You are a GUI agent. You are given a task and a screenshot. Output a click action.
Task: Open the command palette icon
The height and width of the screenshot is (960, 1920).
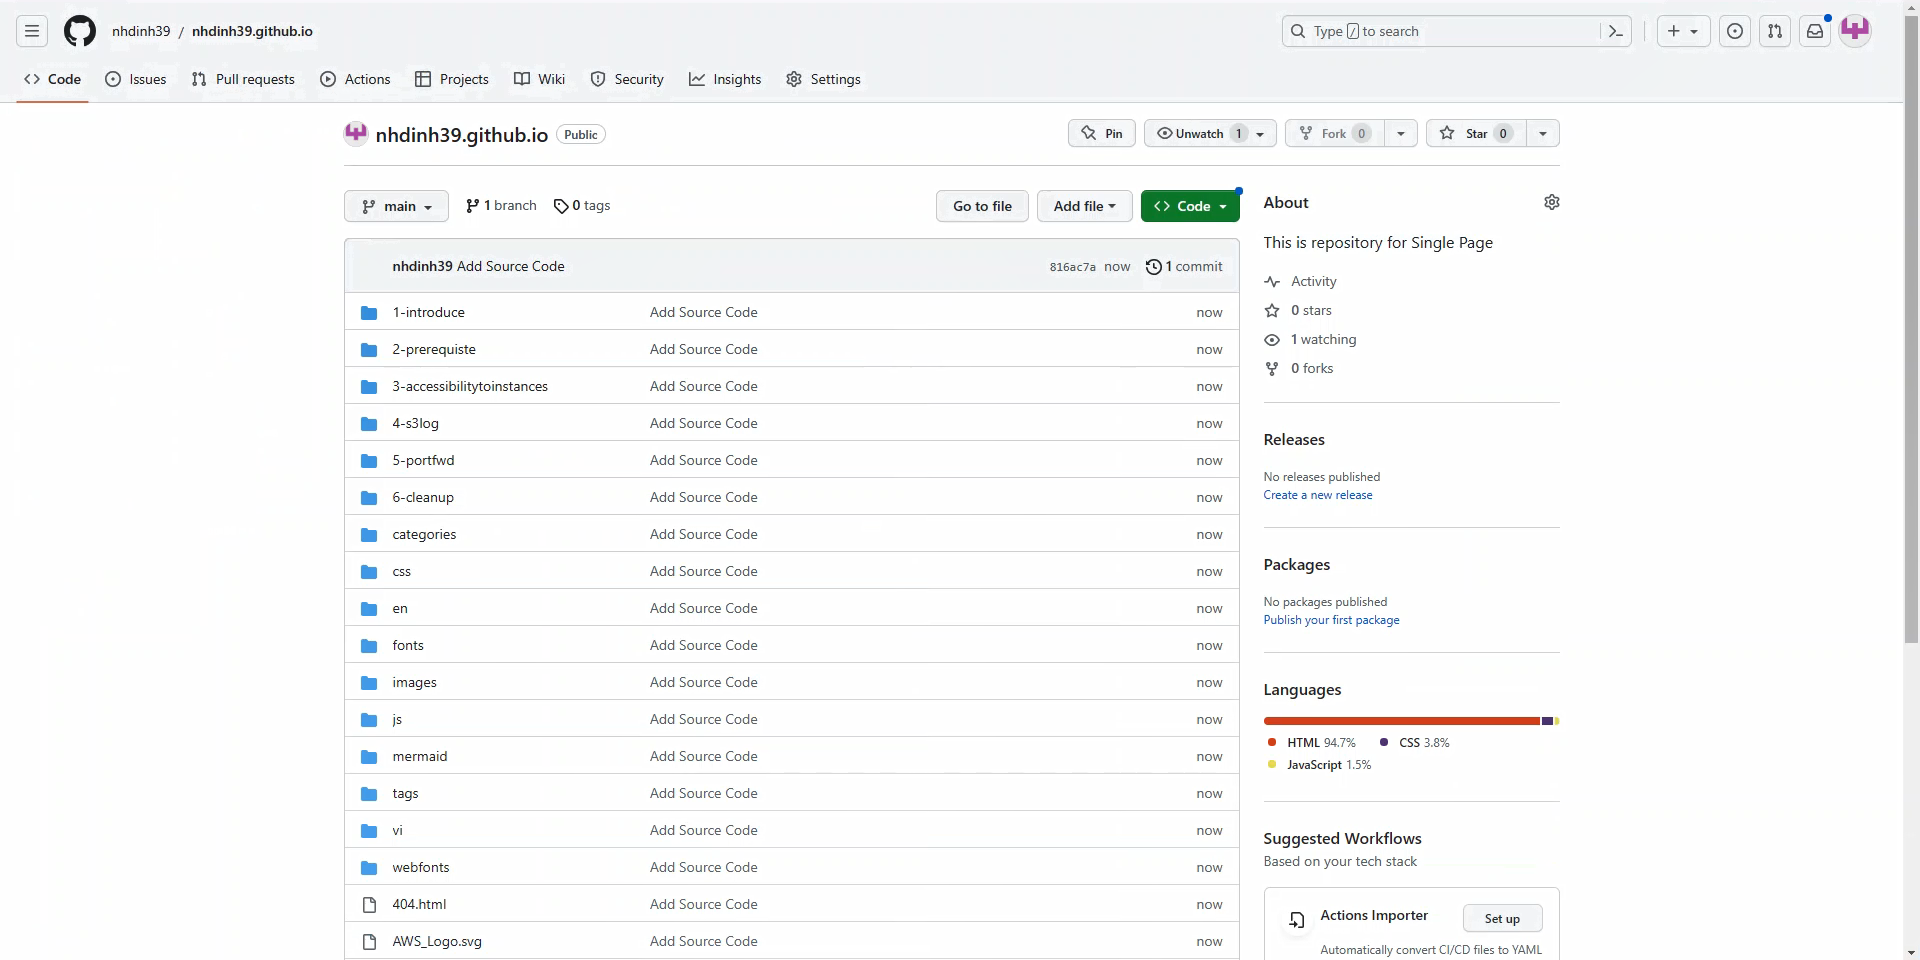coord(1615,31)
